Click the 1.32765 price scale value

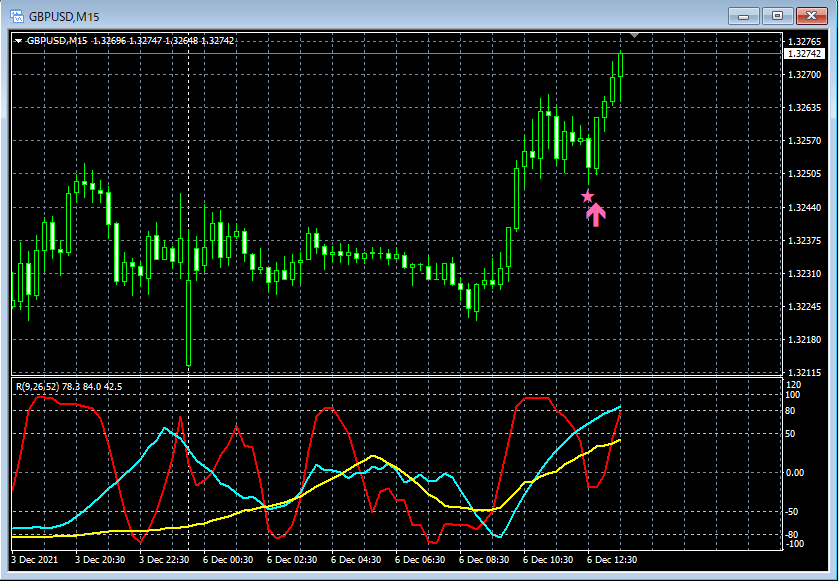(x=804, y=42)
